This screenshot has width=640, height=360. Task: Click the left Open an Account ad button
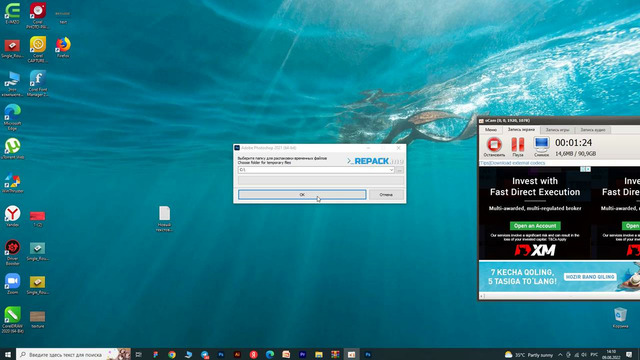[x=535, y=226]
